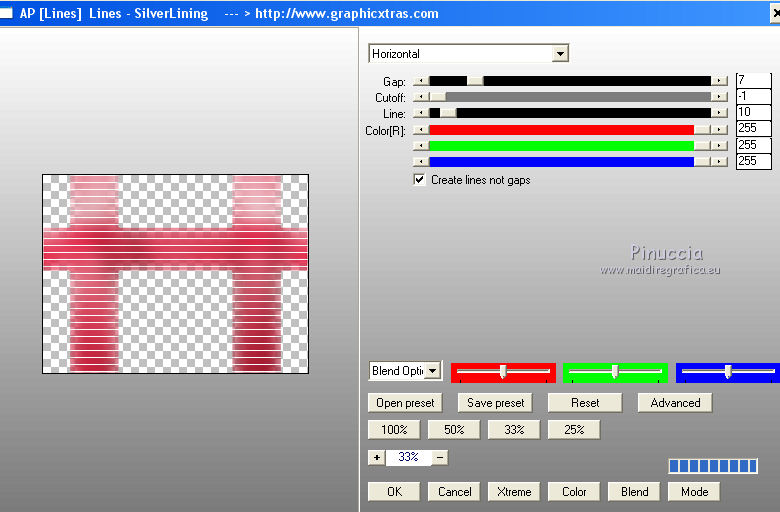Decrease Gap with left arrow
Viewport: 780px width, 512px height.
click(421, 81)
